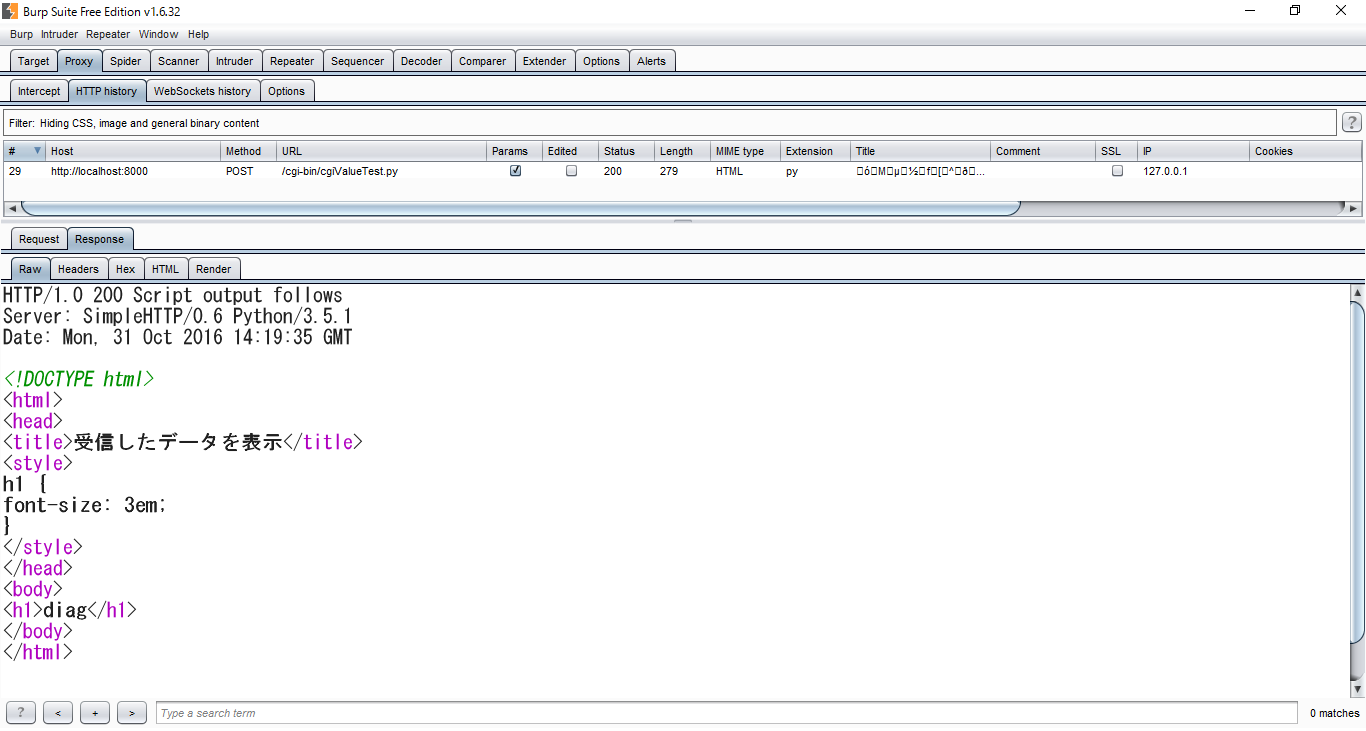Switch to the Comparer tab
This screenshot has height=731, width=1366.
pyautogui.click(x=483, y=61)
